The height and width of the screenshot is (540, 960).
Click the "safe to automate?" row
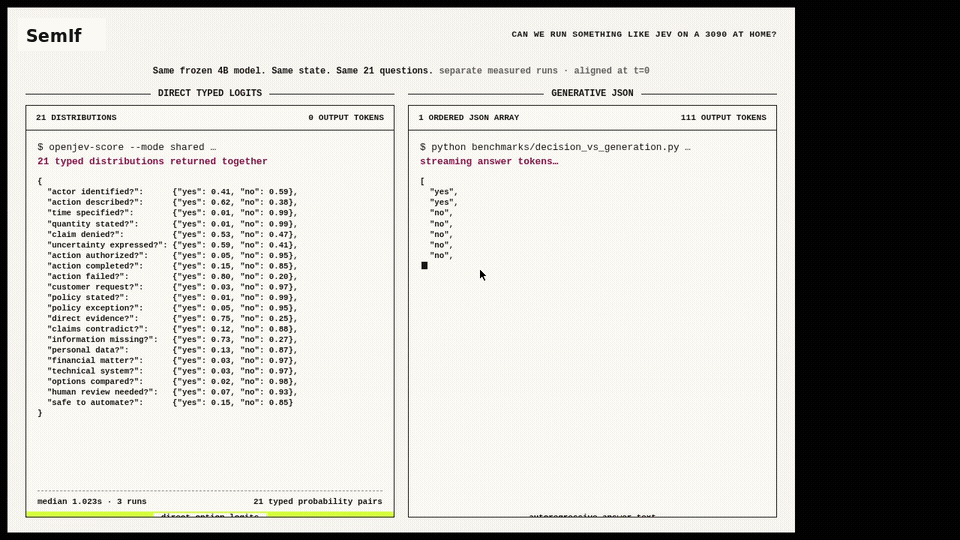click(171, 402)
